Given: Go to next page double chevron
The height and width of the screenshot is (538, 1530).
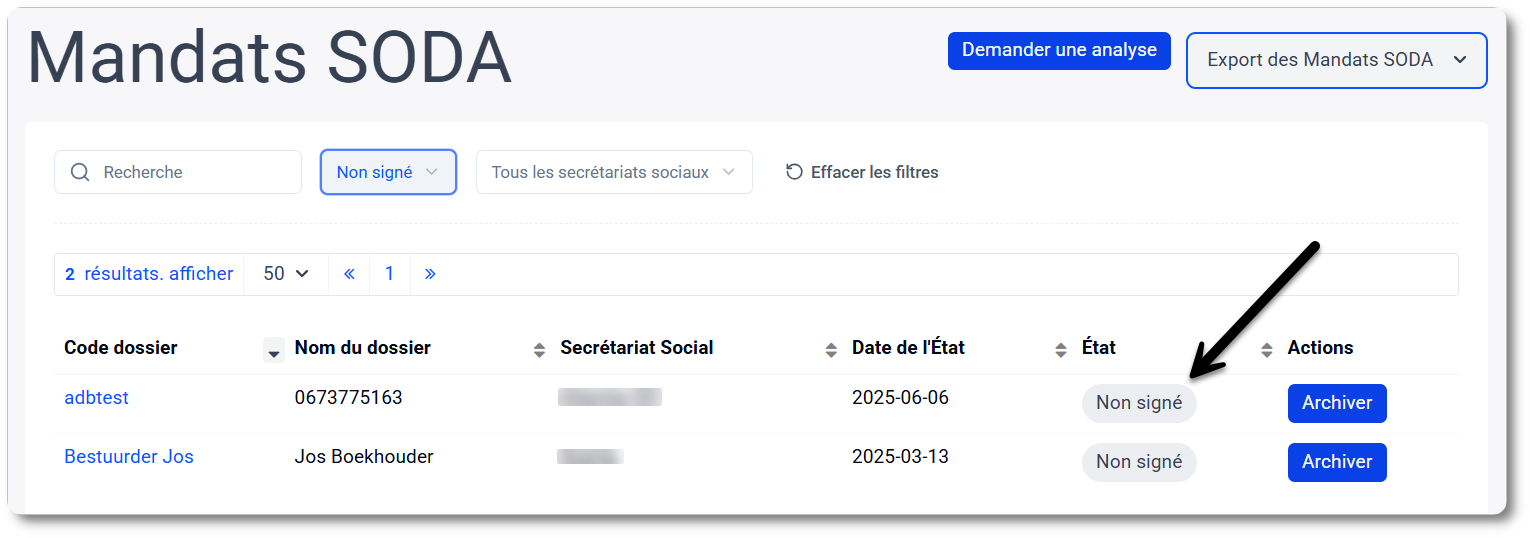Looking at the screenshot, I should [x=430, y=274].
